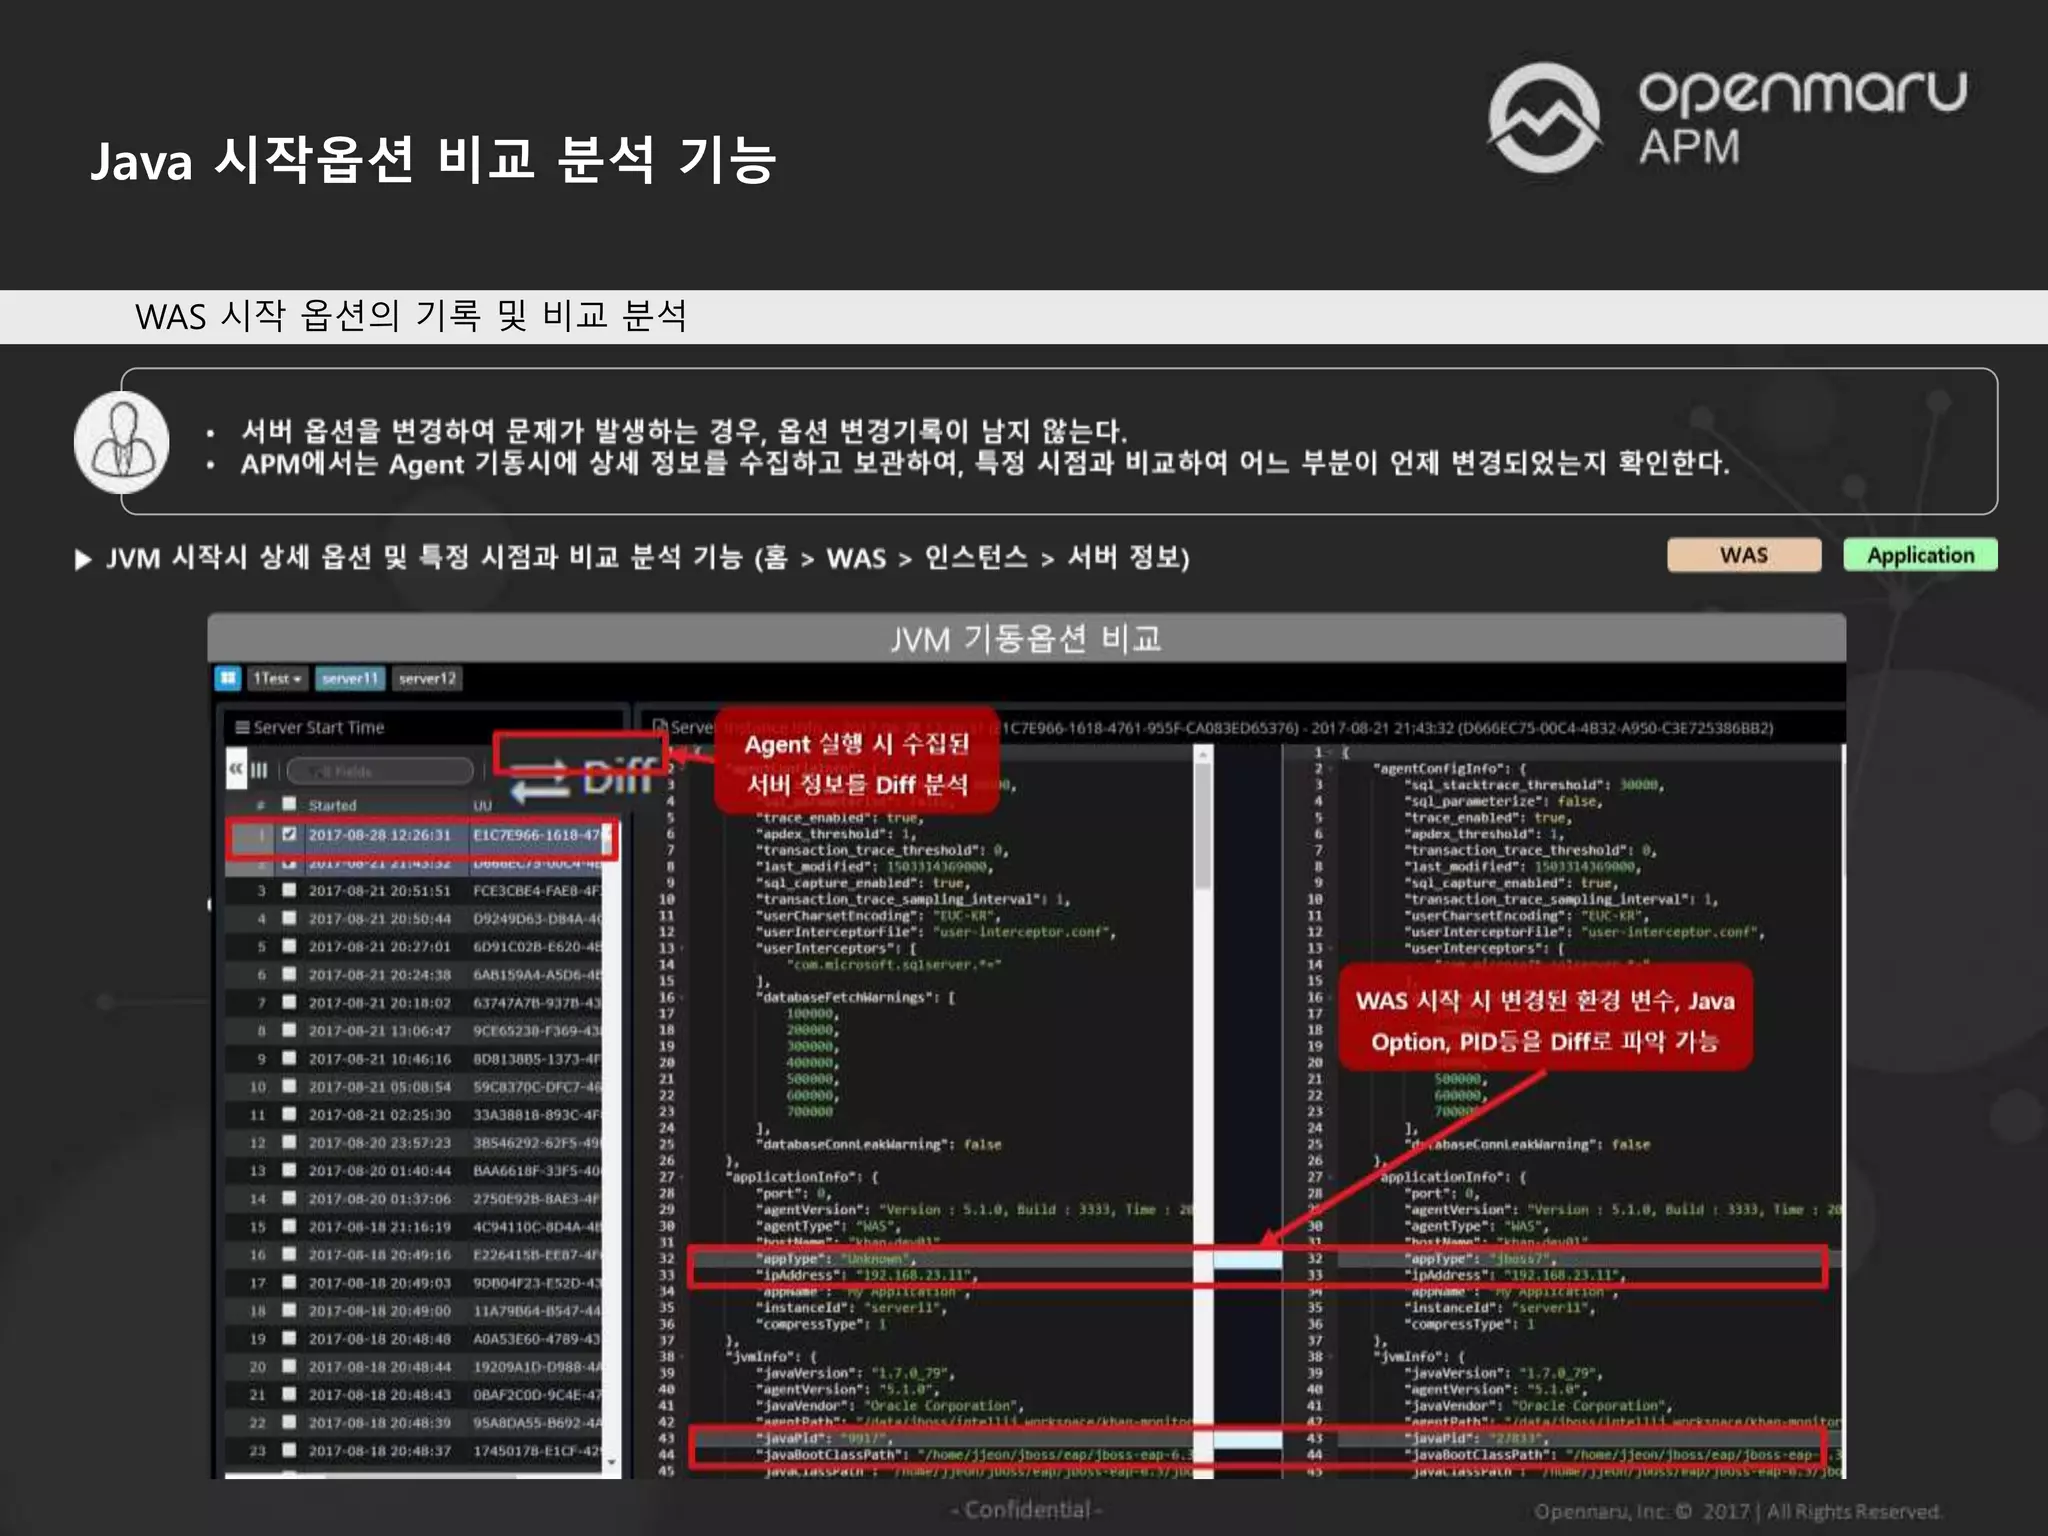Select the UUID cell E1C7E966-1618-47
Image resolution: width=2048 pixels, height=1536 pixels.
(x=538, y=834)
